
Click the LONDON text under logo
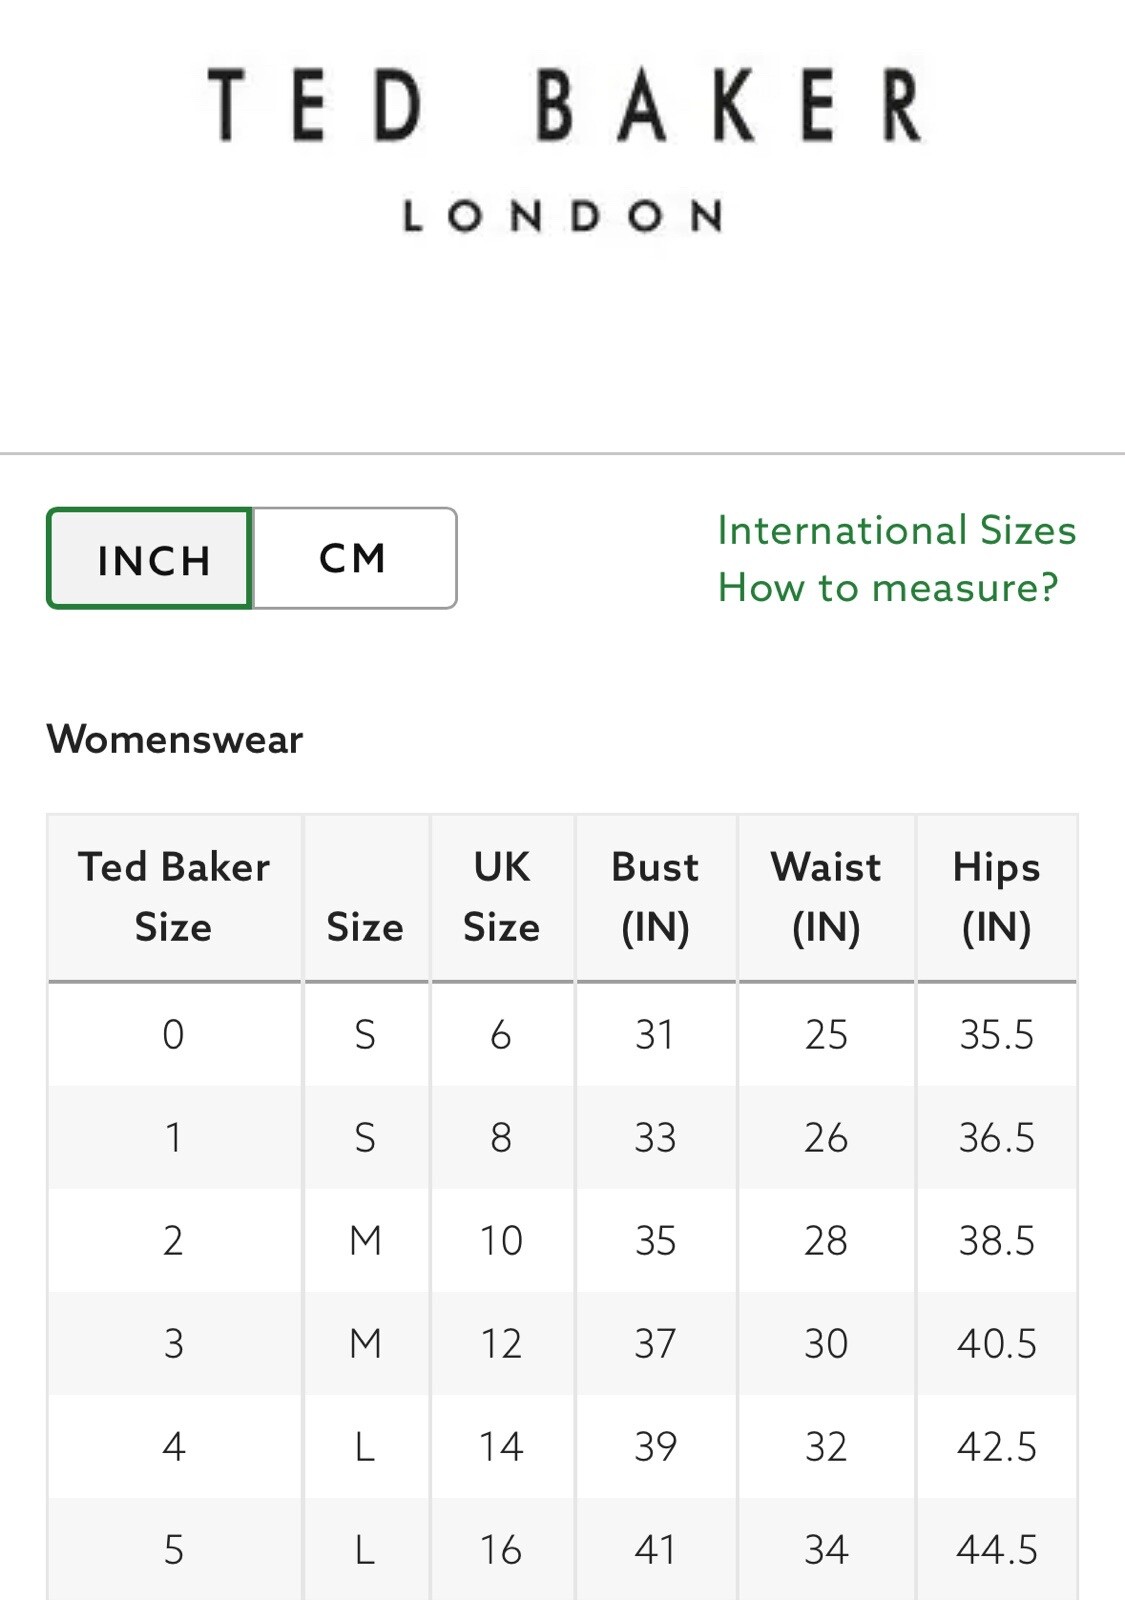(563, 216)
